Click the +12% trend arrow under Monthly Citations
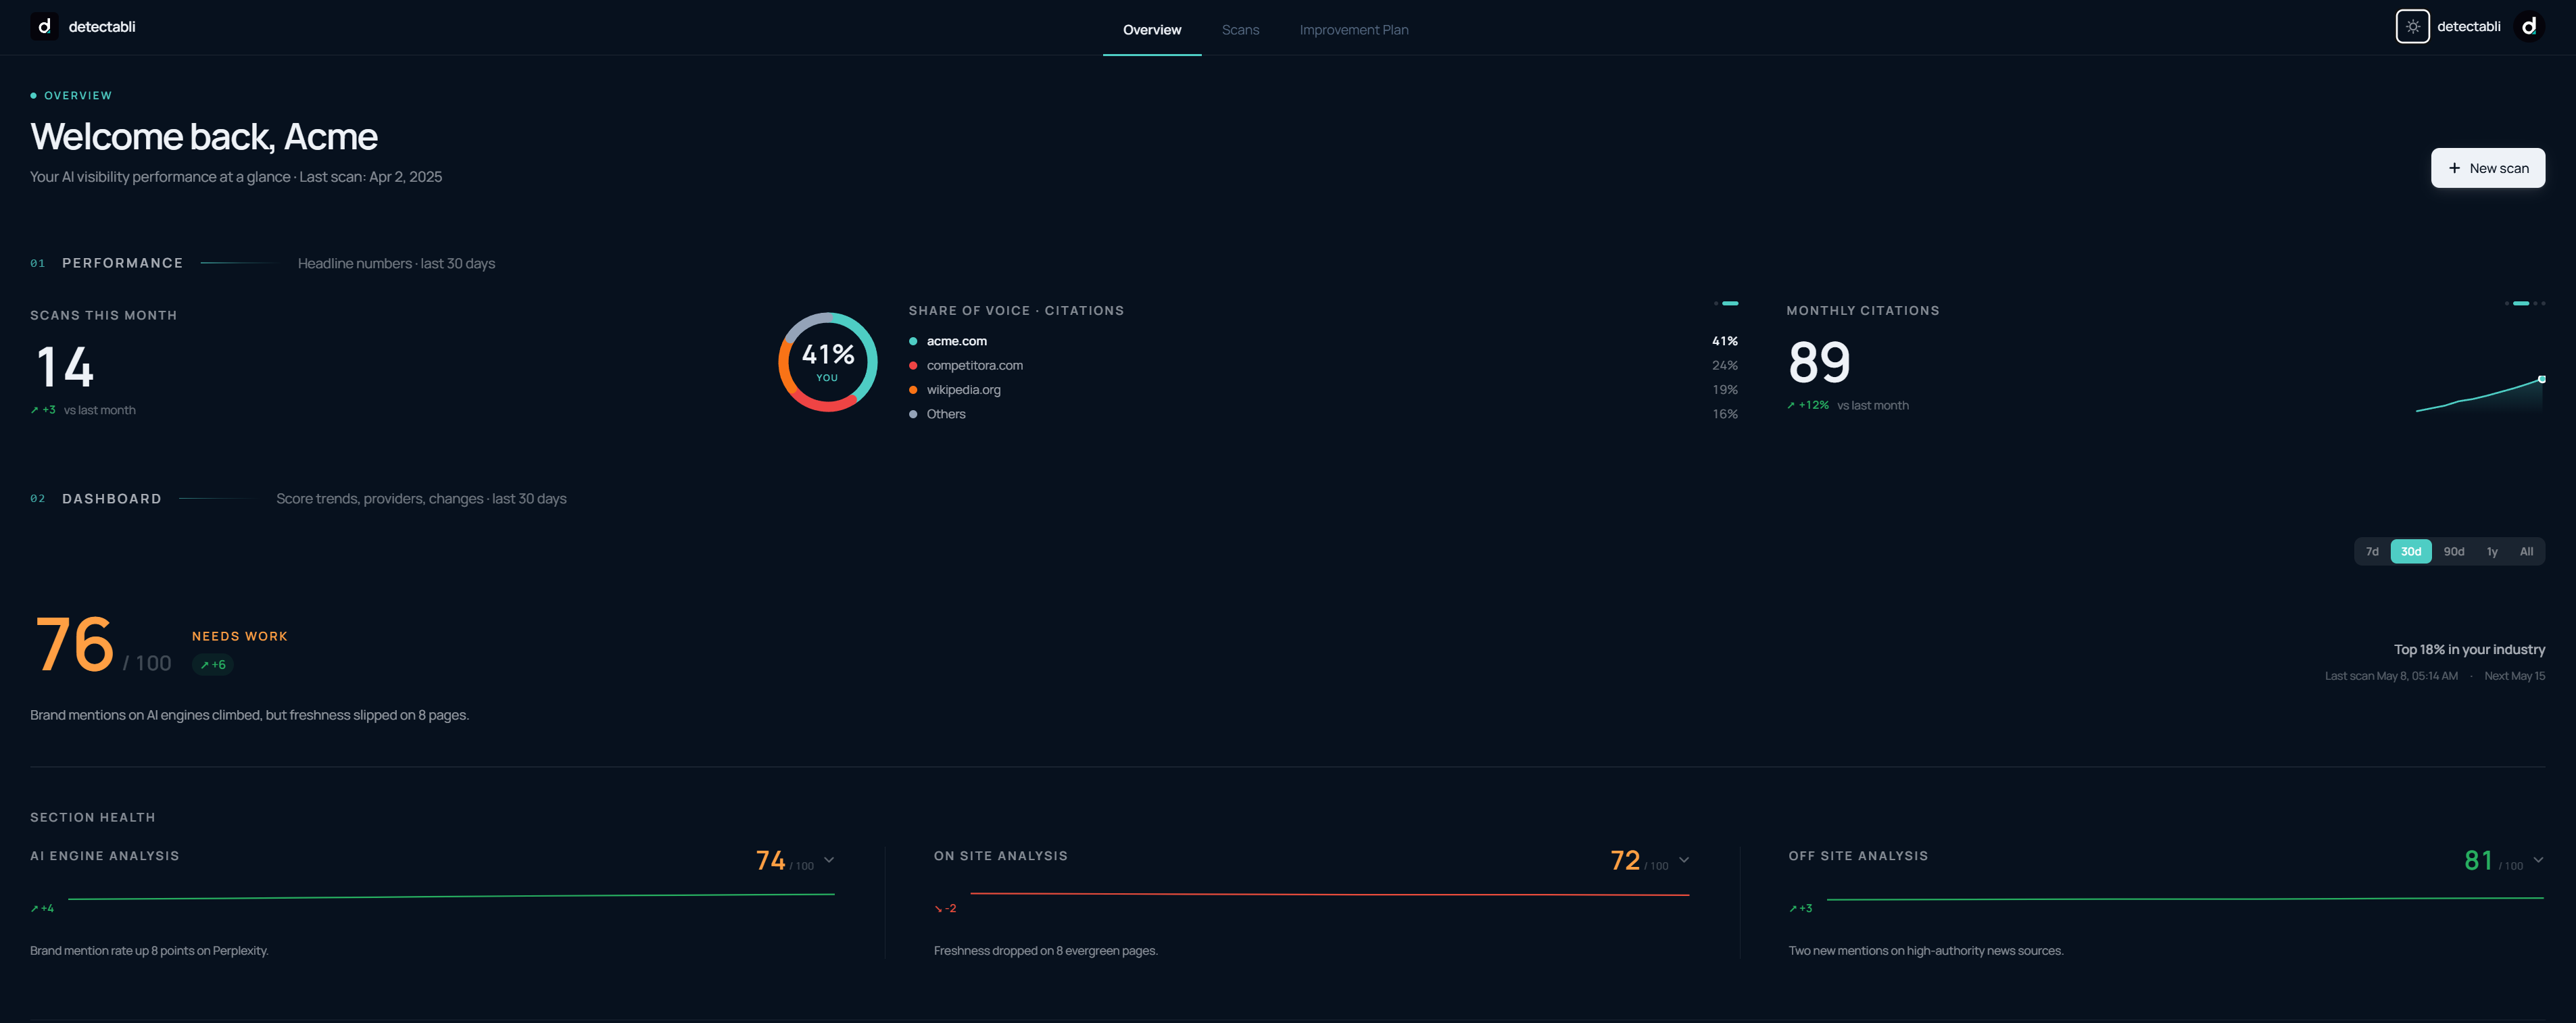 pos(1791,405)
